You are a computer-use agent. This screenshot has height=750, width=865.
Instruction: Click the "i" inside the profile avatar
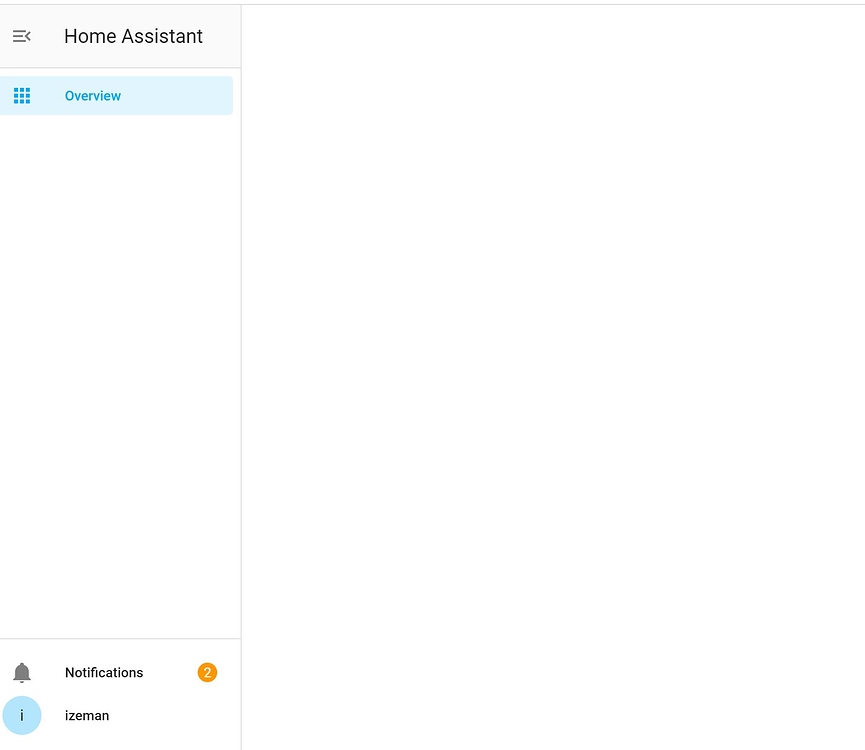pos(22,715)
